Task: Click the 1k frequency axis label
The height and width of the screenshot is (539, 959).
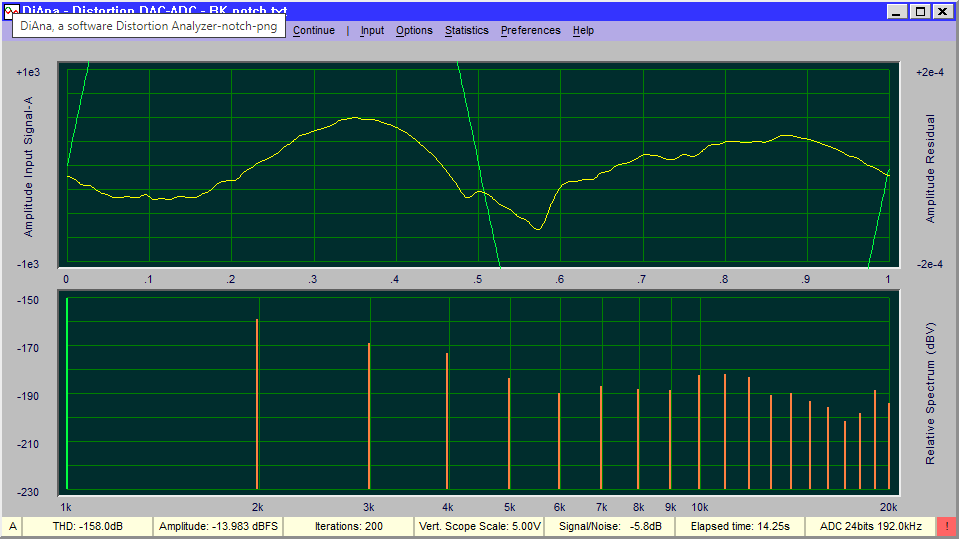Action: coord(66,507)
